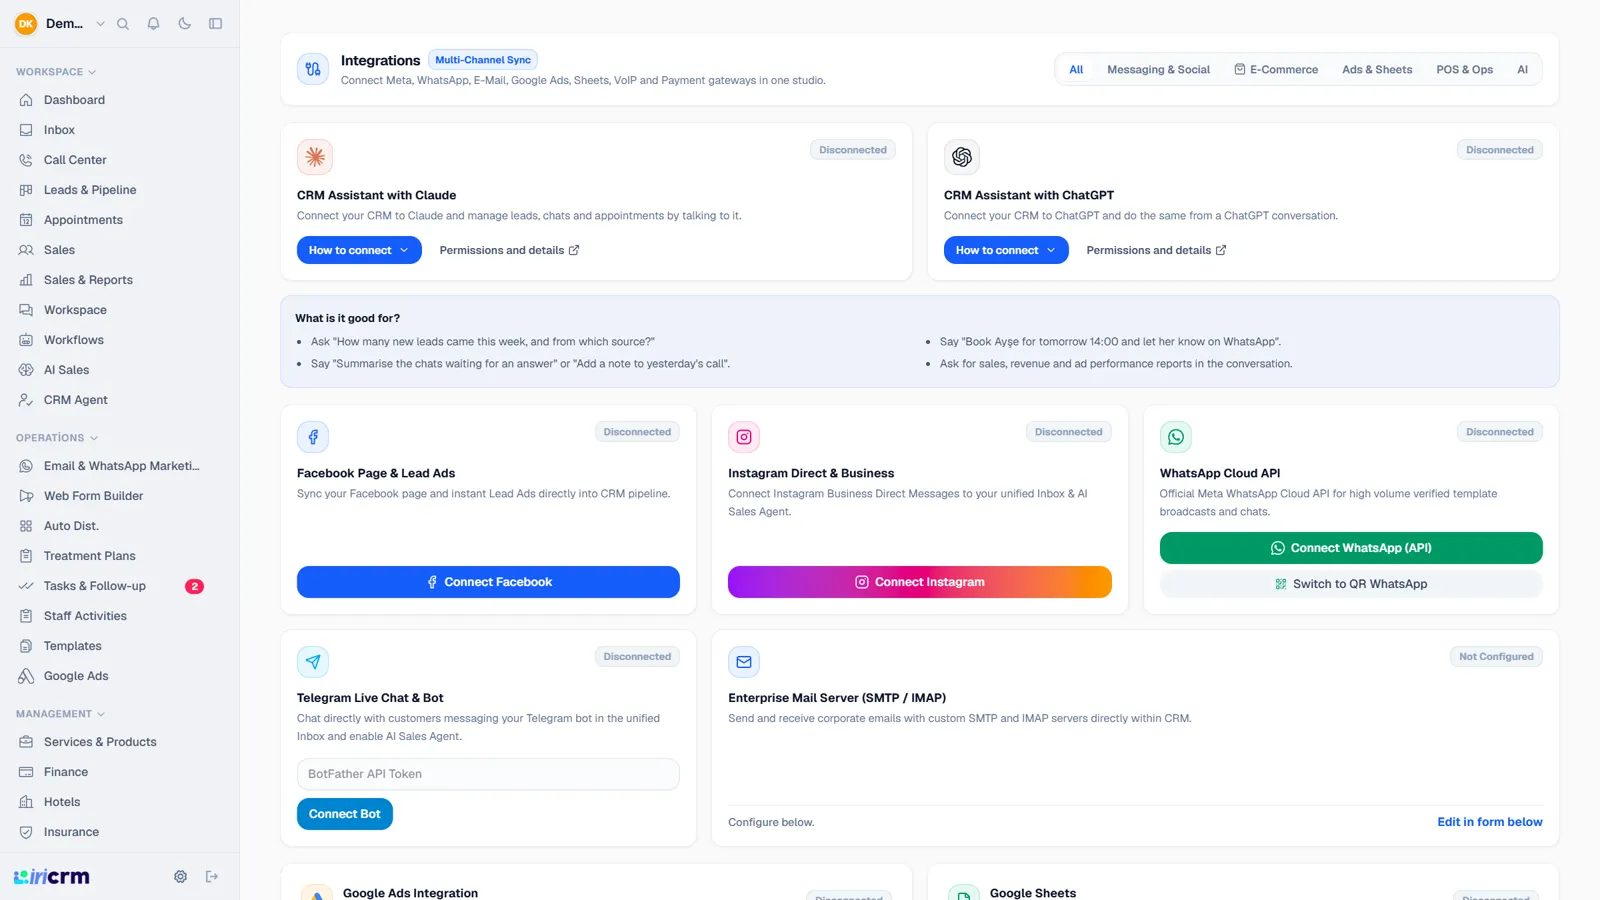Viewport: 1600px width, 900px height.
Task: Switch to POS & Ops tab
Action: (1464, 70)
